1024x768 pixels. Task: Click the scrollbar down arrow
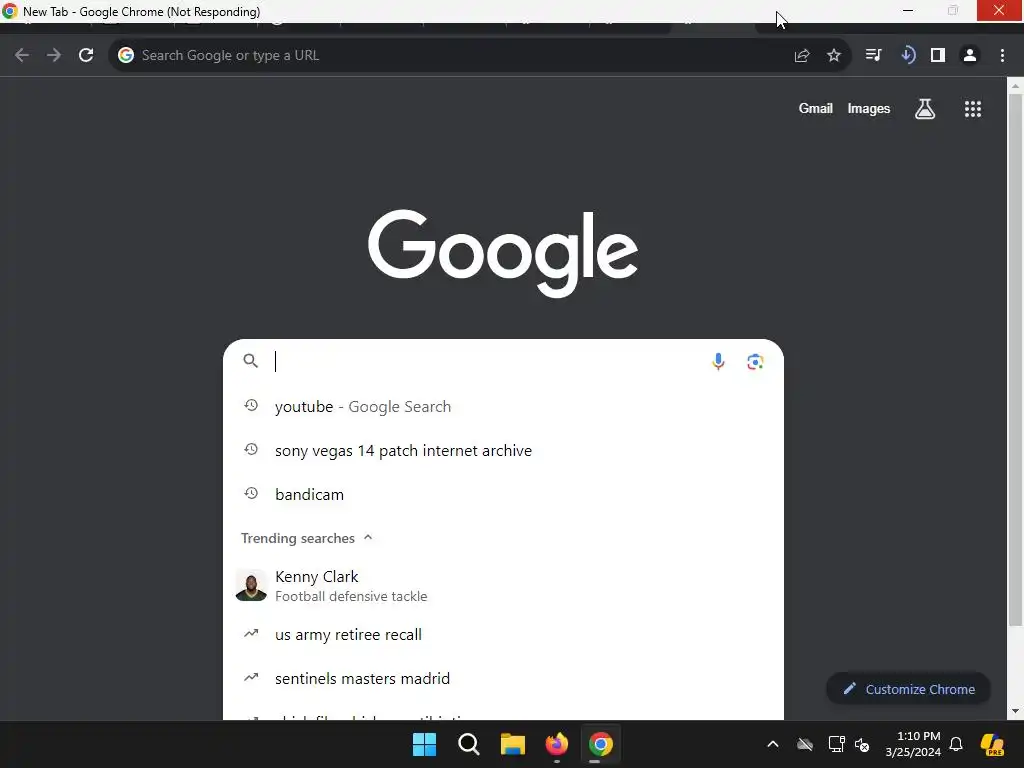[x=1015, y=711]
